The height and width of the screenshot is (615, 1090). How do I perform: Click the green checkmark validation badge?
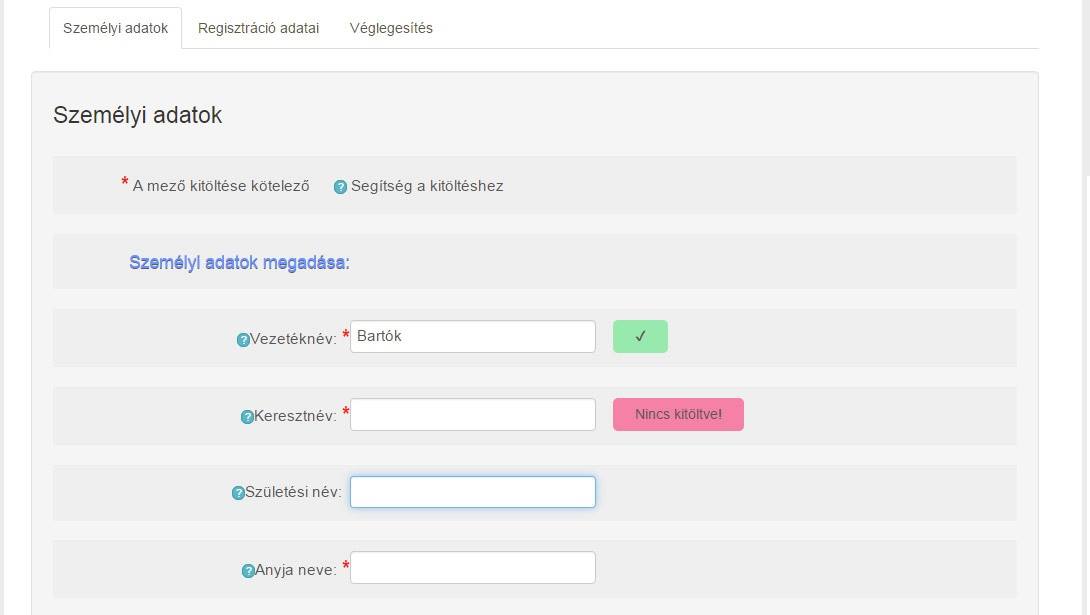coord(640,337)
